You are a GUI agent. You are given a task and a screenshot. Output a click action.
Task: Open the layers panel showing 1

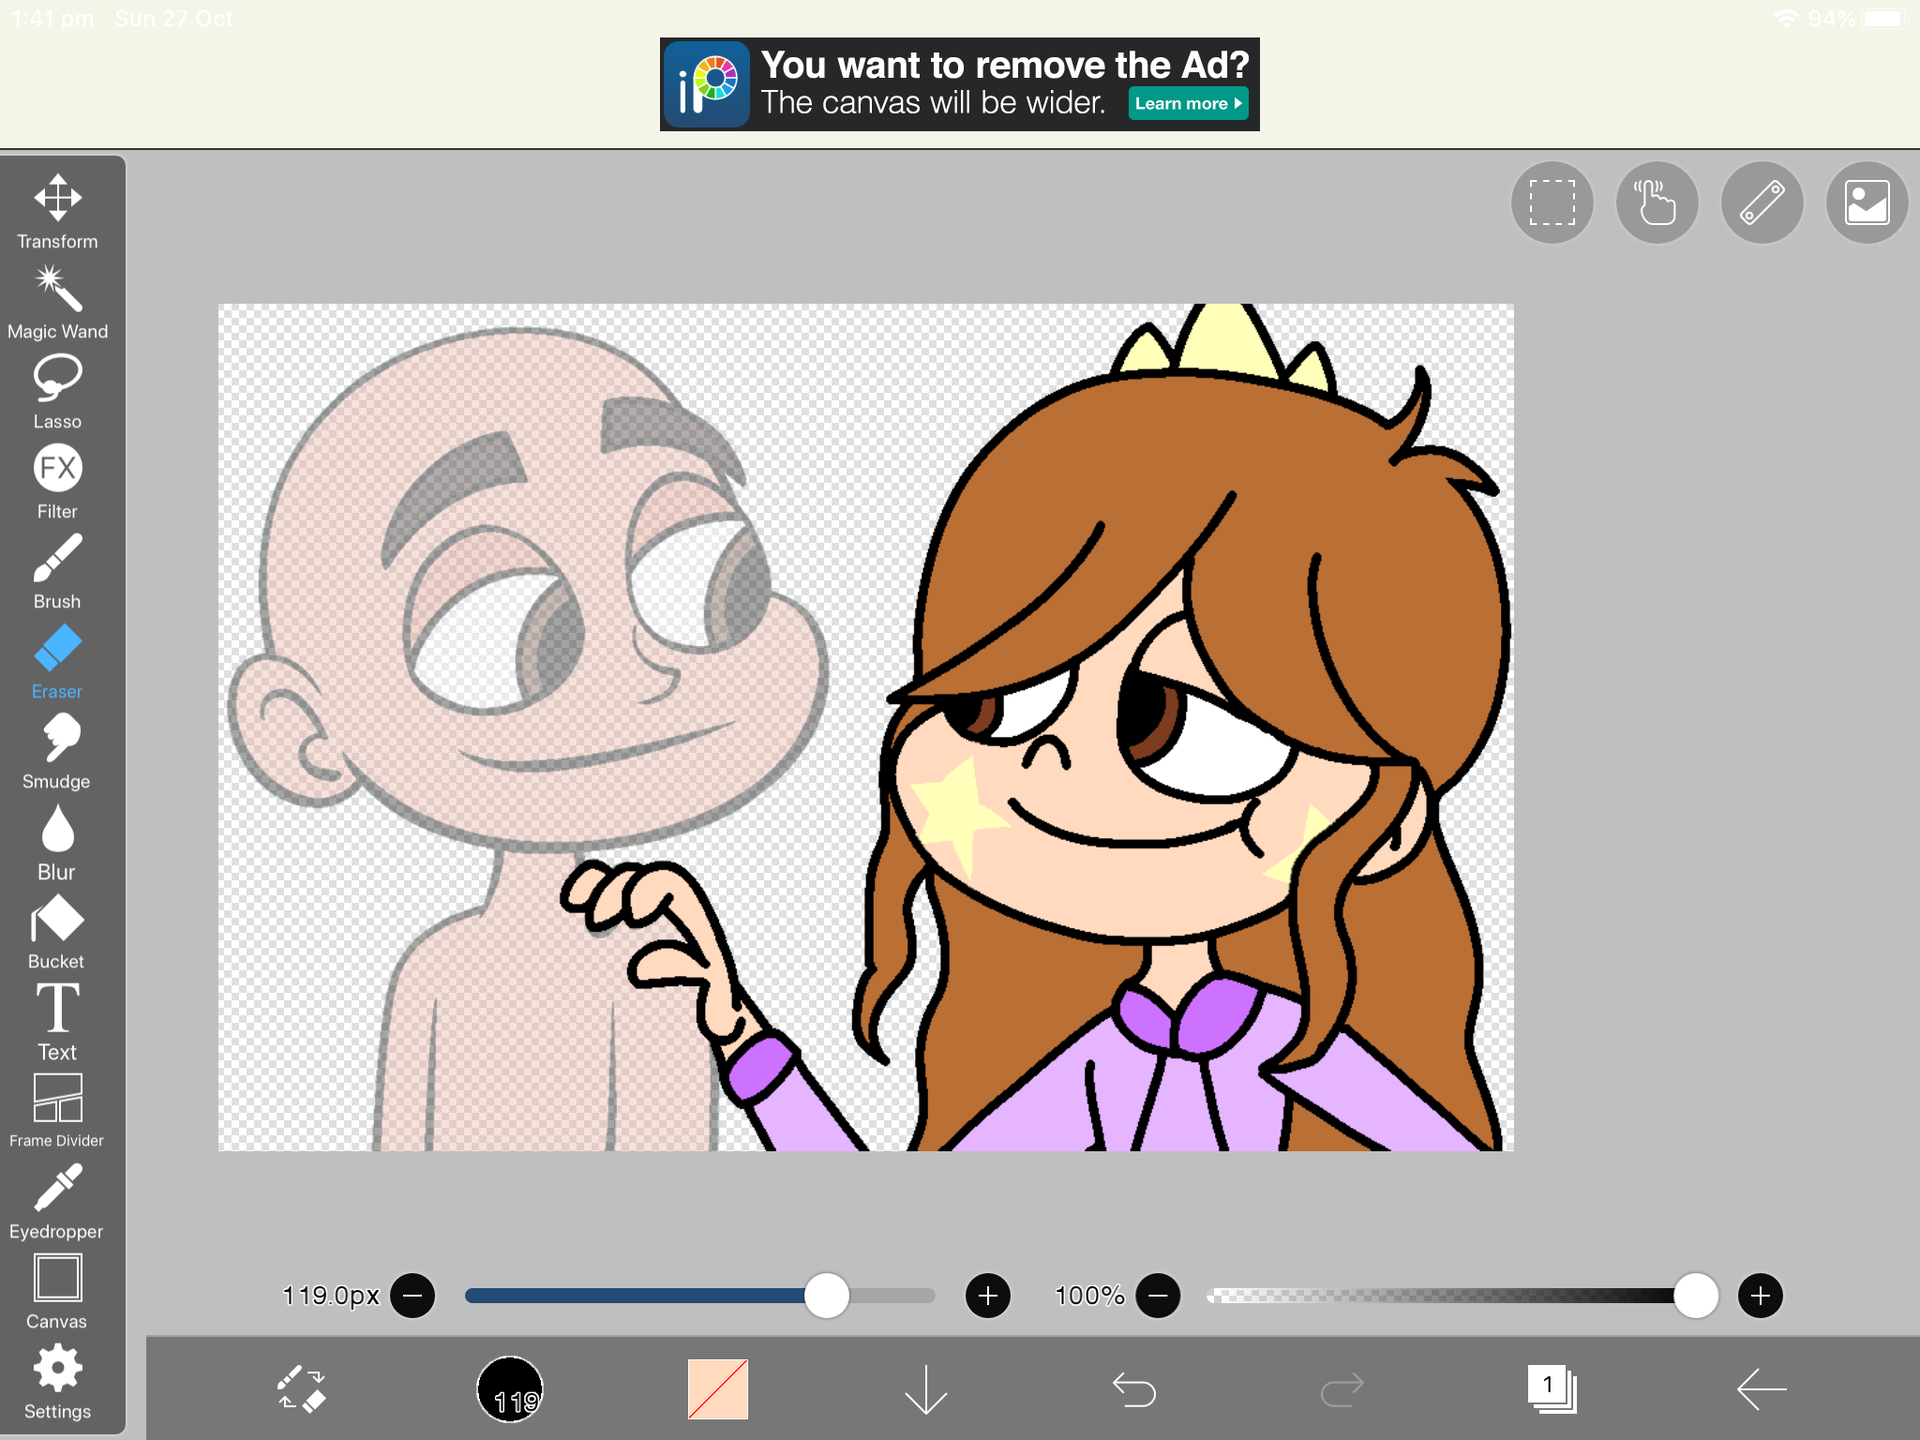coord(1552,1389)
